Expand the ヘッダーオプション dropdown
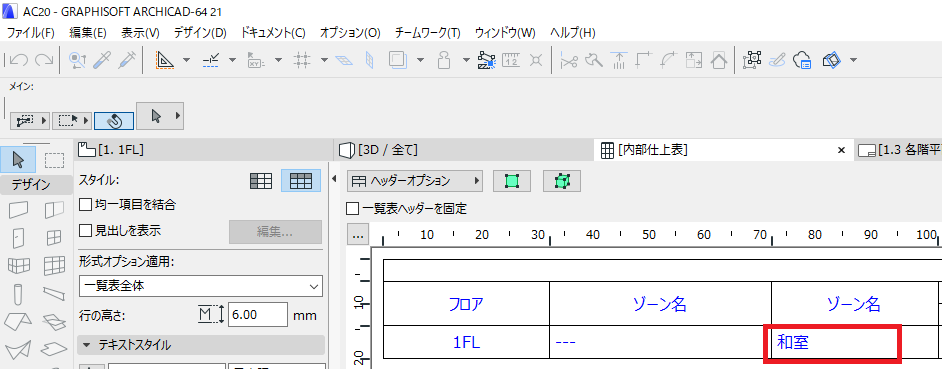942x369 pixels. click(x=416, y=180)
